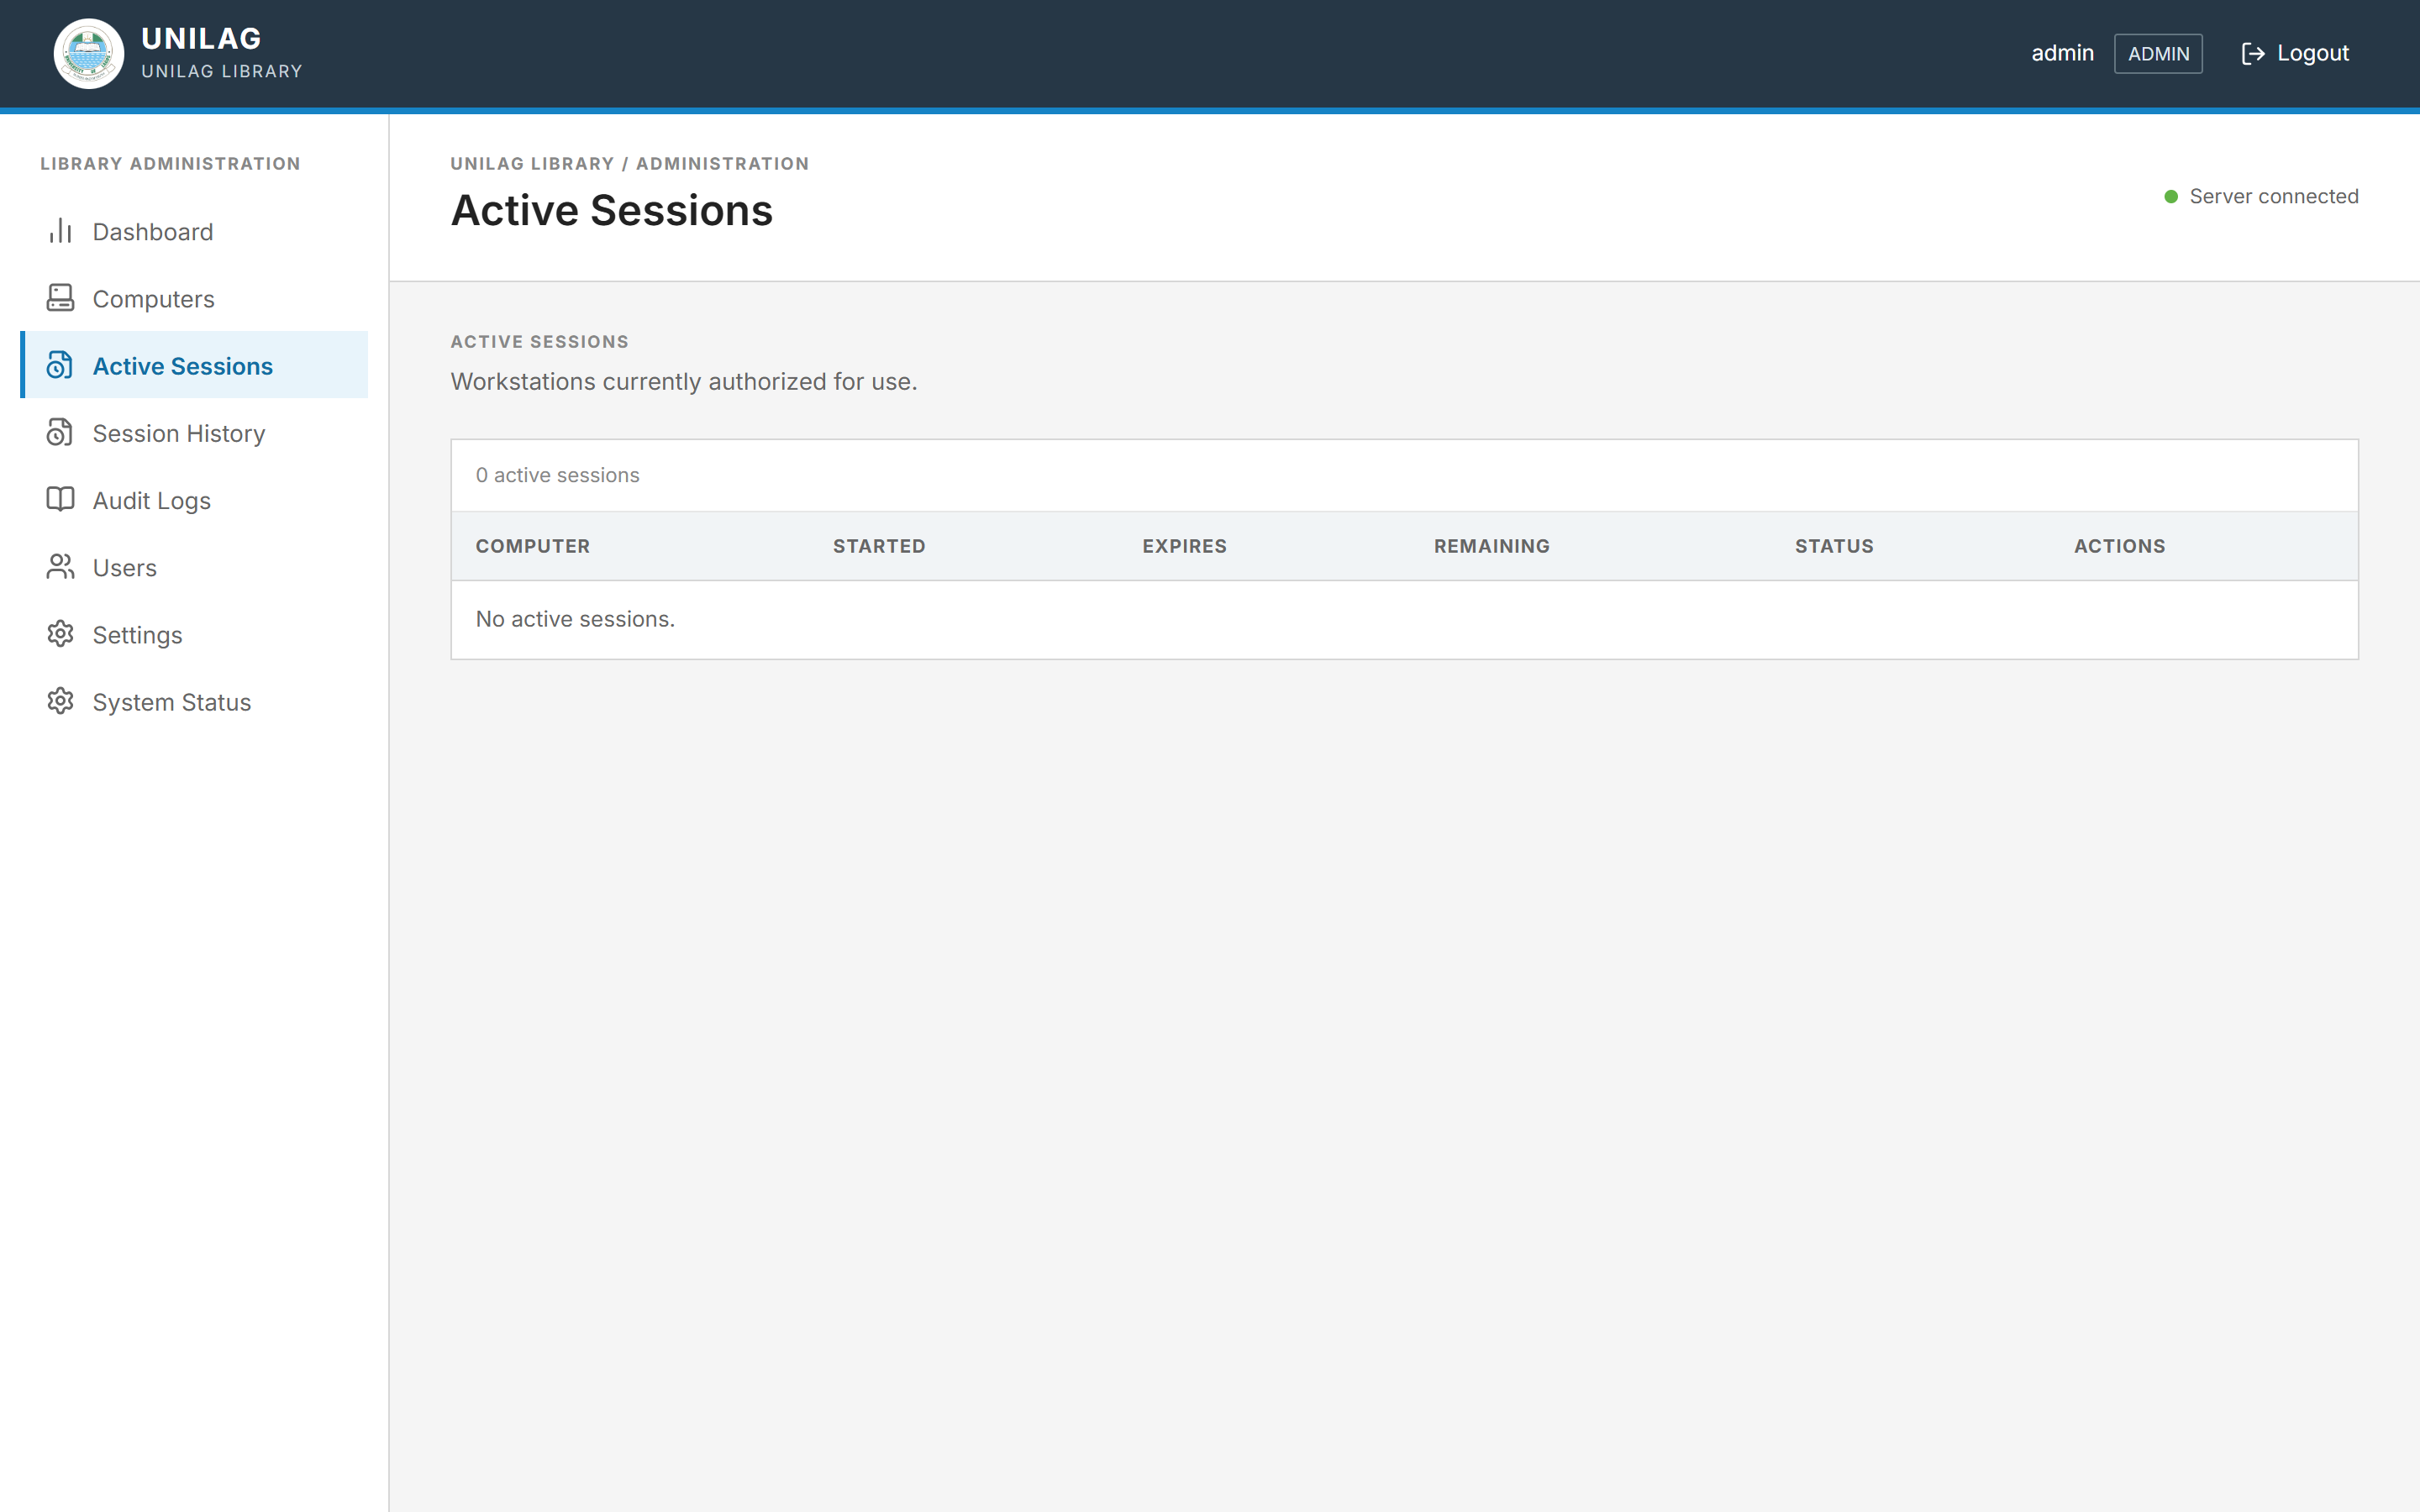Select Active Sessions menu item

point(194,365)
